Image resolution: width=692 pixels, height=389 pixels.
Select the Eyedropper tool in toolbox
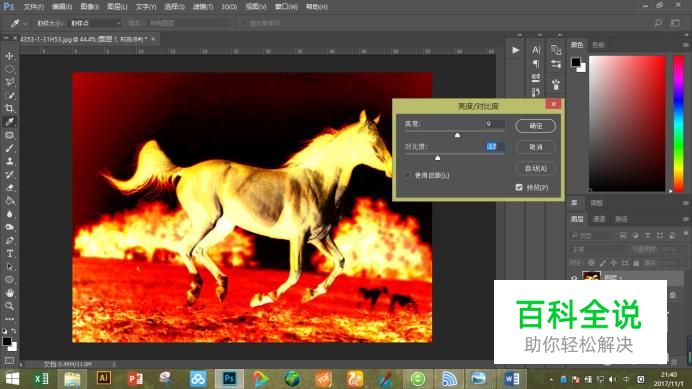point(9,122)
